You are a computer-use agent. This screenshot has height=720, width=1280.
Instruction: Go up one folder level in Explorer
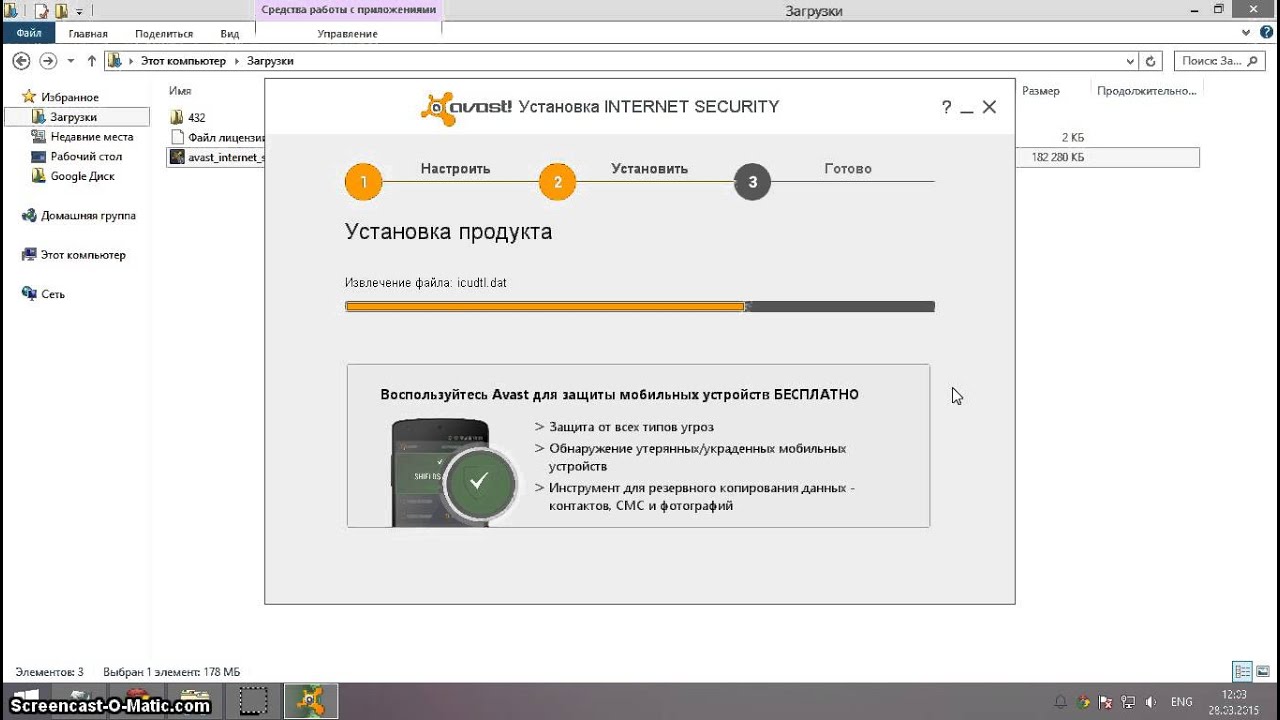[92, 61]
